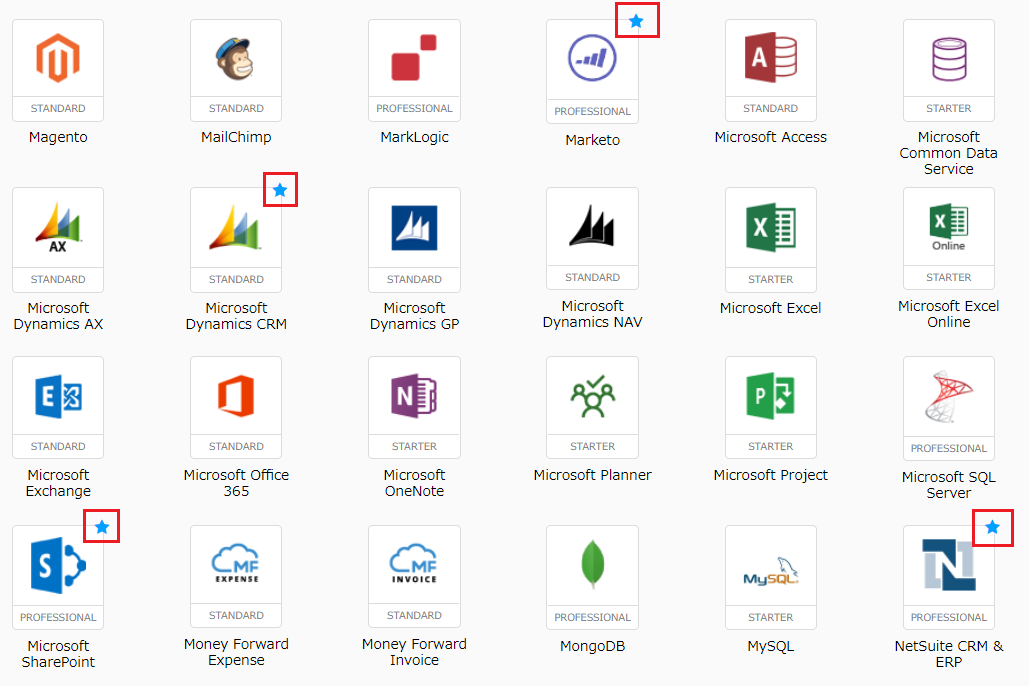Viewport: 1029px width, 686px height.
Task: Click the "Microsoft SQL Server" name label
Action: pos(949,484)
